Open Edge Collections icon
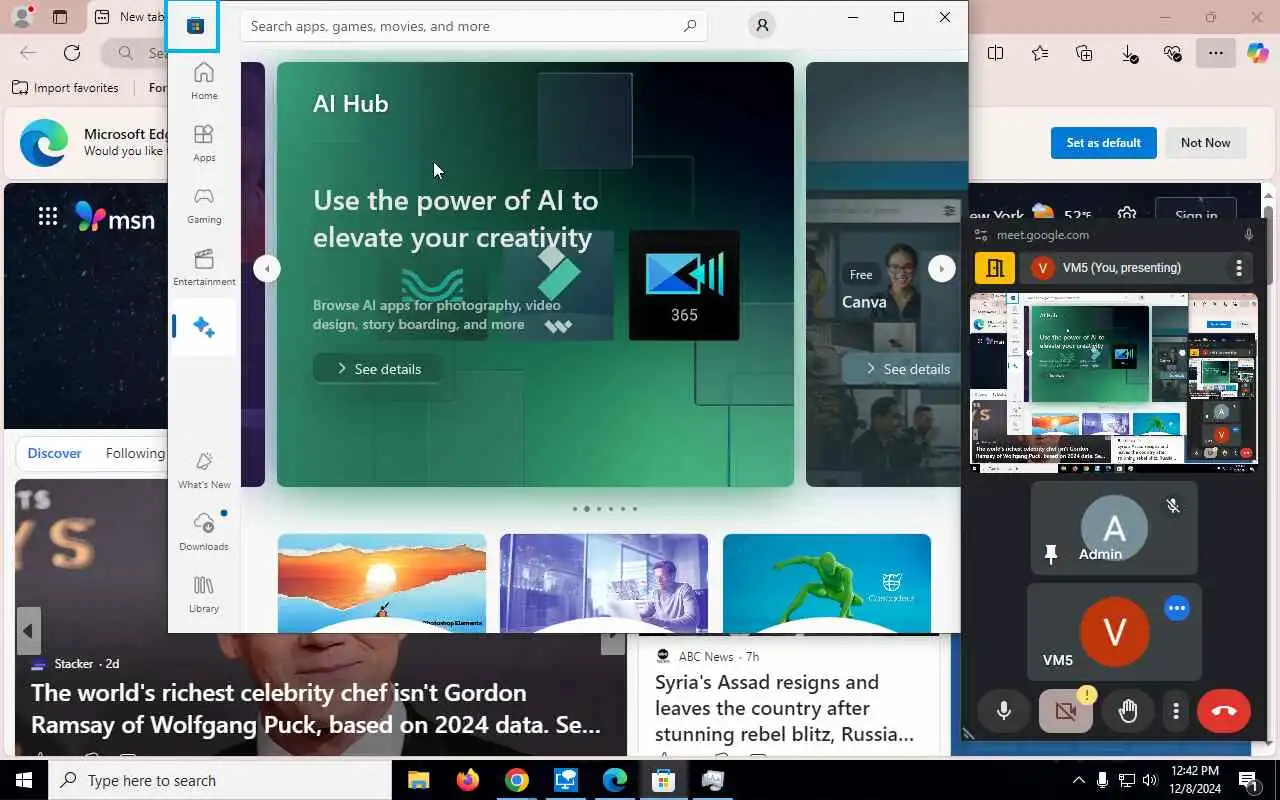This screenshot has height=800, width=1280. [x=1084, y=53]
